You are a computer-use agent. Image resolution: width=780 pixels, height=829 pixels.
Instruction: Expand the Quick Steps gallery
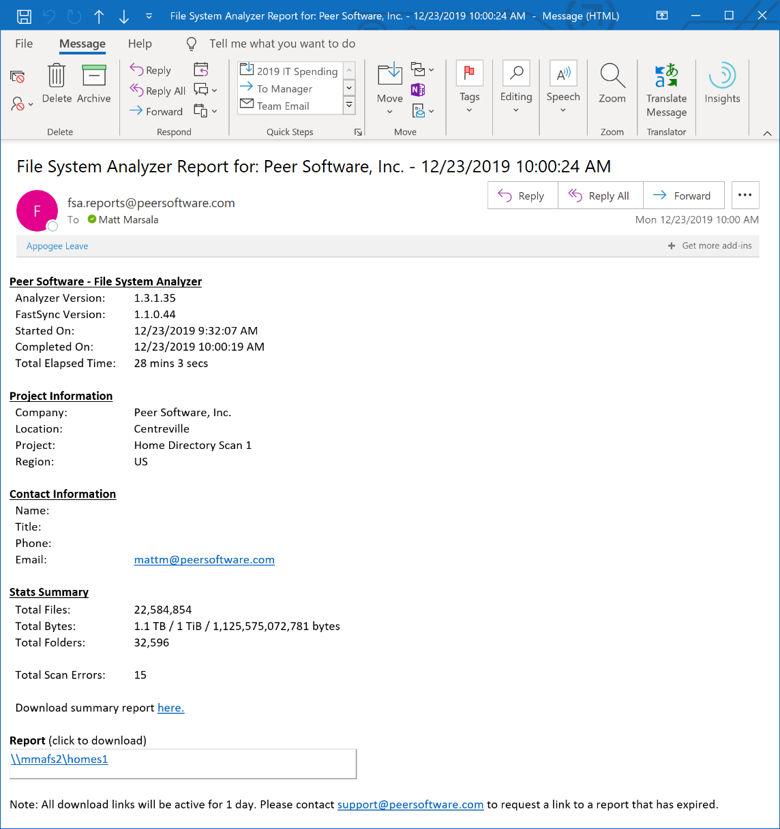[x=349, y=105]
